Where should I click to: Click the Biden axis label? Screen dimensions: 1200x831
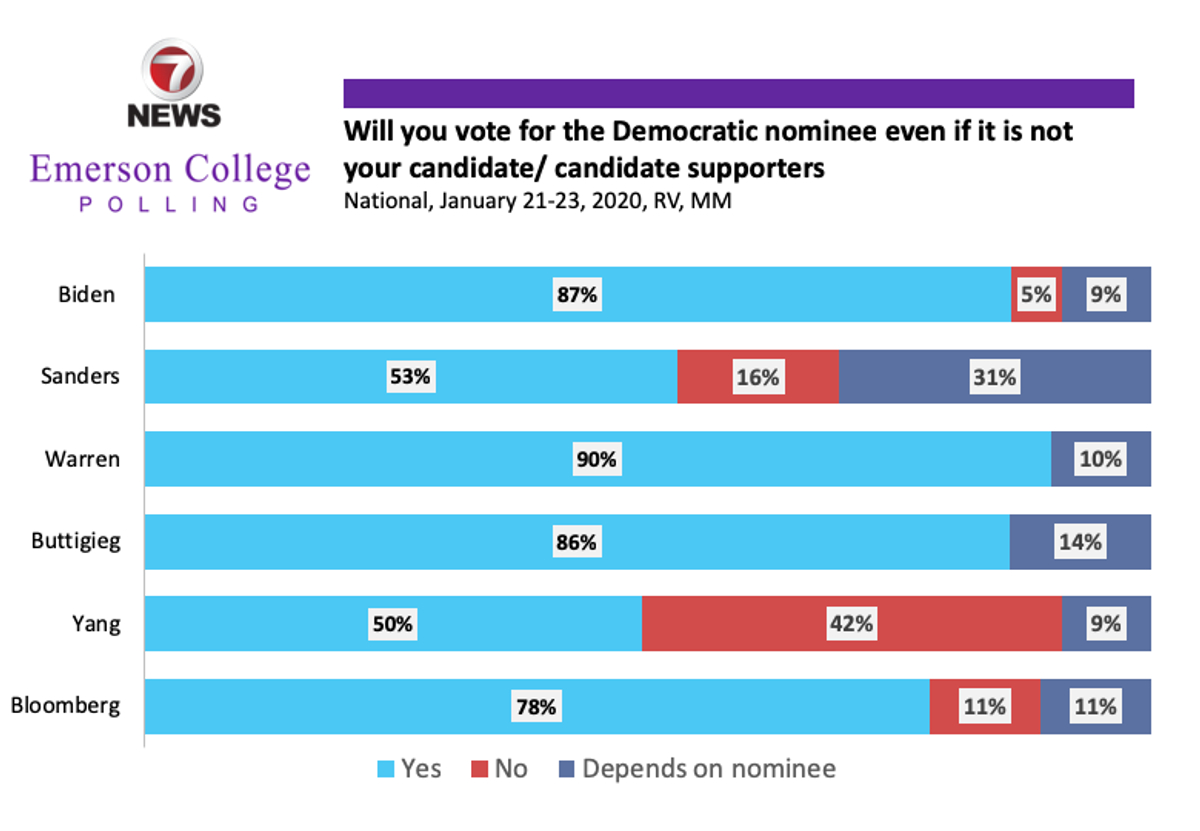click(86, 295)
